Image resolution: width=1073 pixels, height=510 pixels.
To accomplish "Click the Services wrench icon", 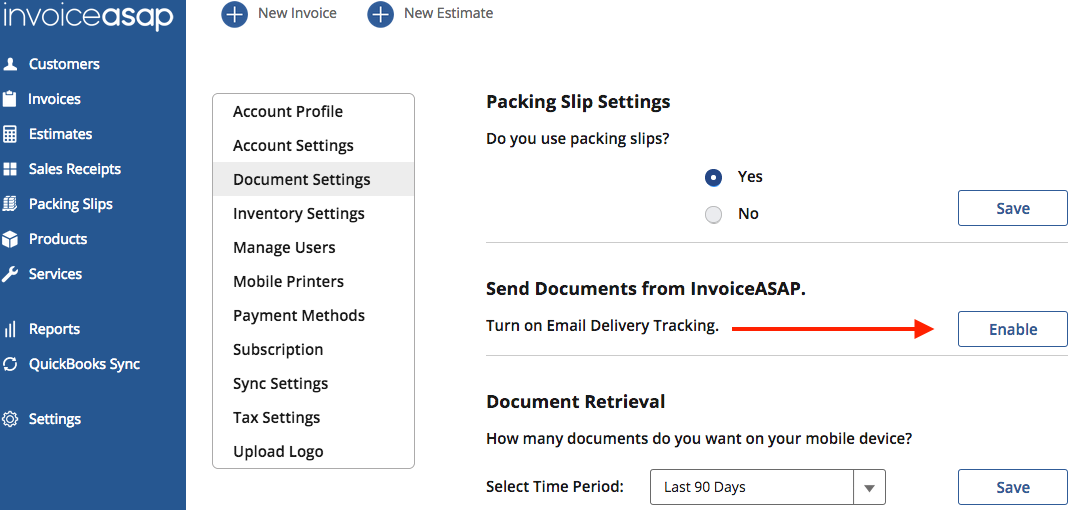I will click(10, 274).
